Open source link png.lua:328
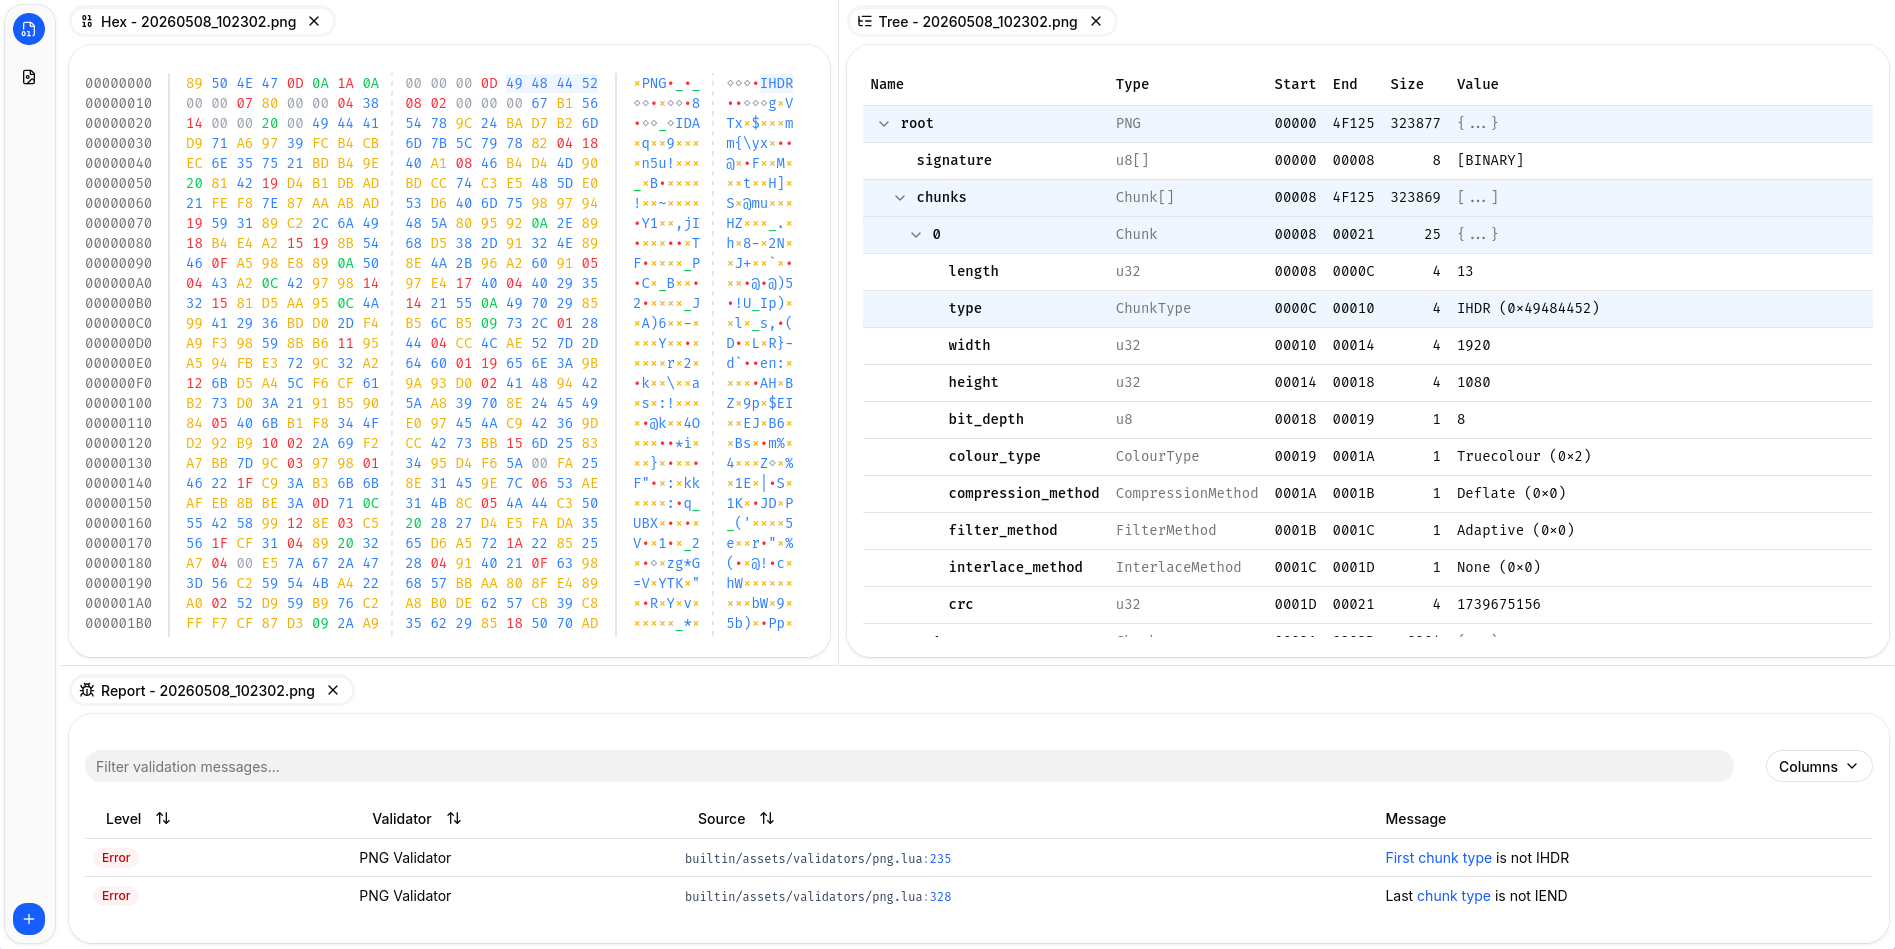 point(818,896)
